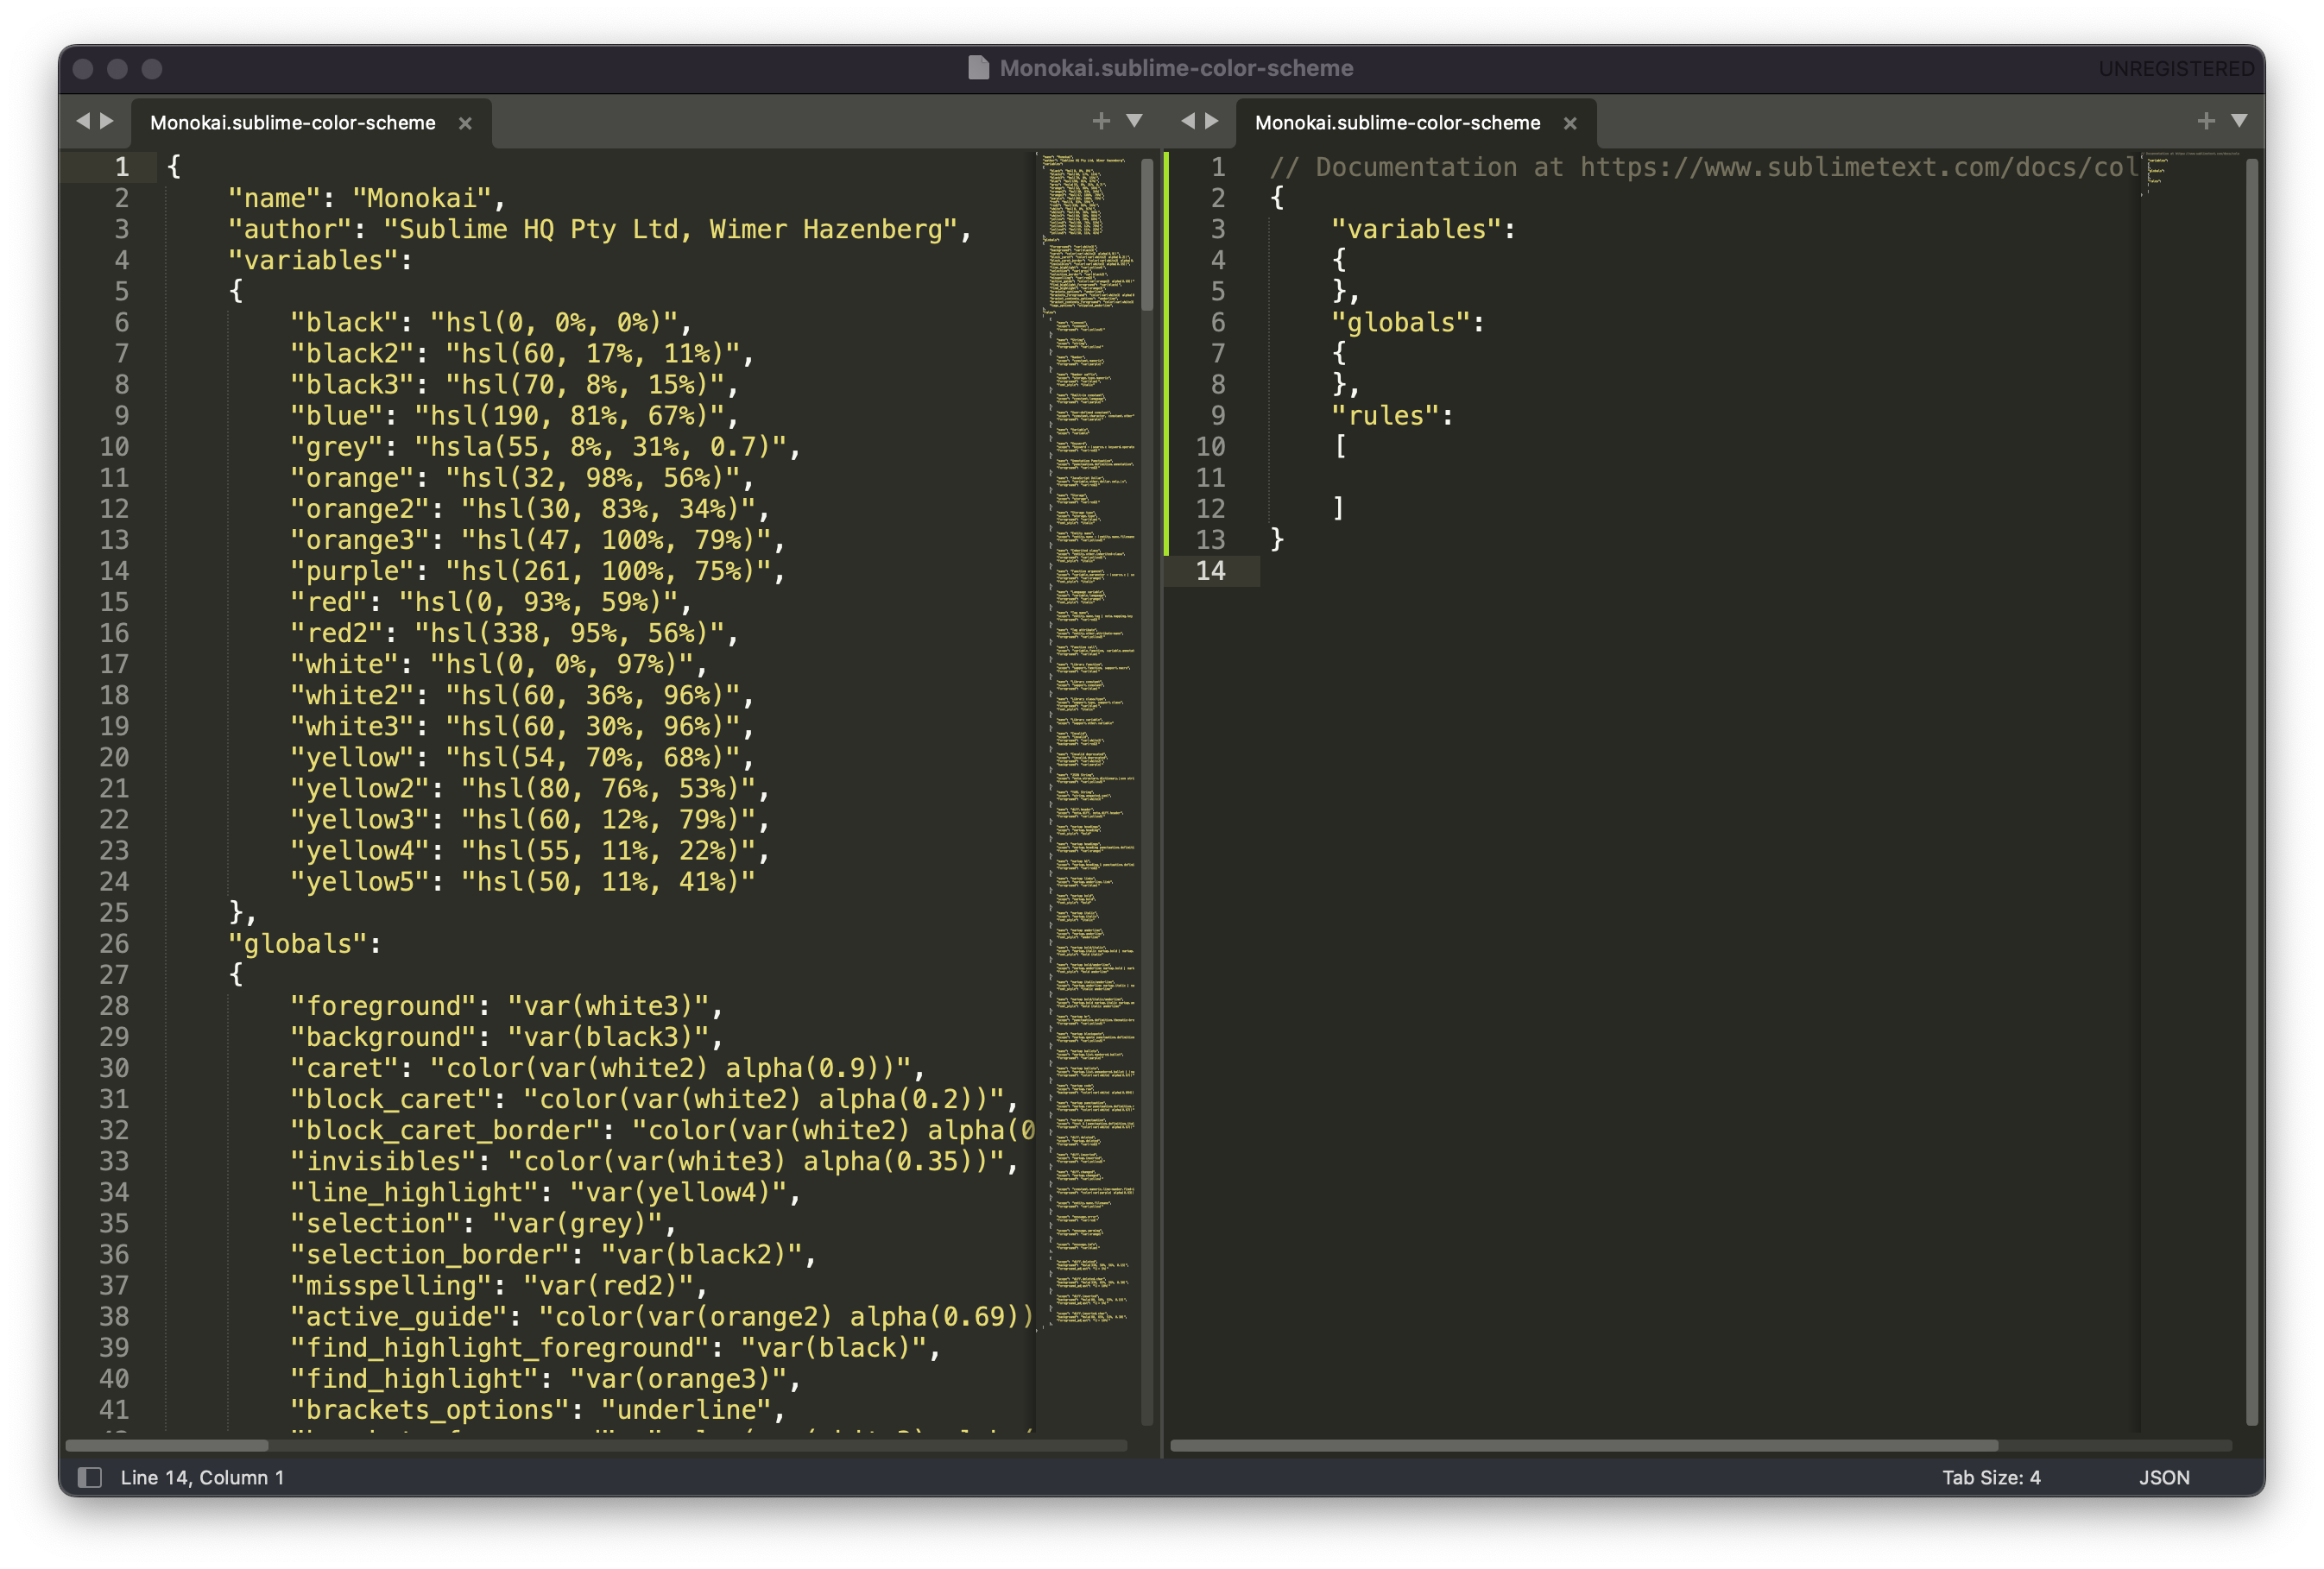Add new tab in left pane
The width and height of the screenshot is (2324, 1569).
pos(1101,121)
